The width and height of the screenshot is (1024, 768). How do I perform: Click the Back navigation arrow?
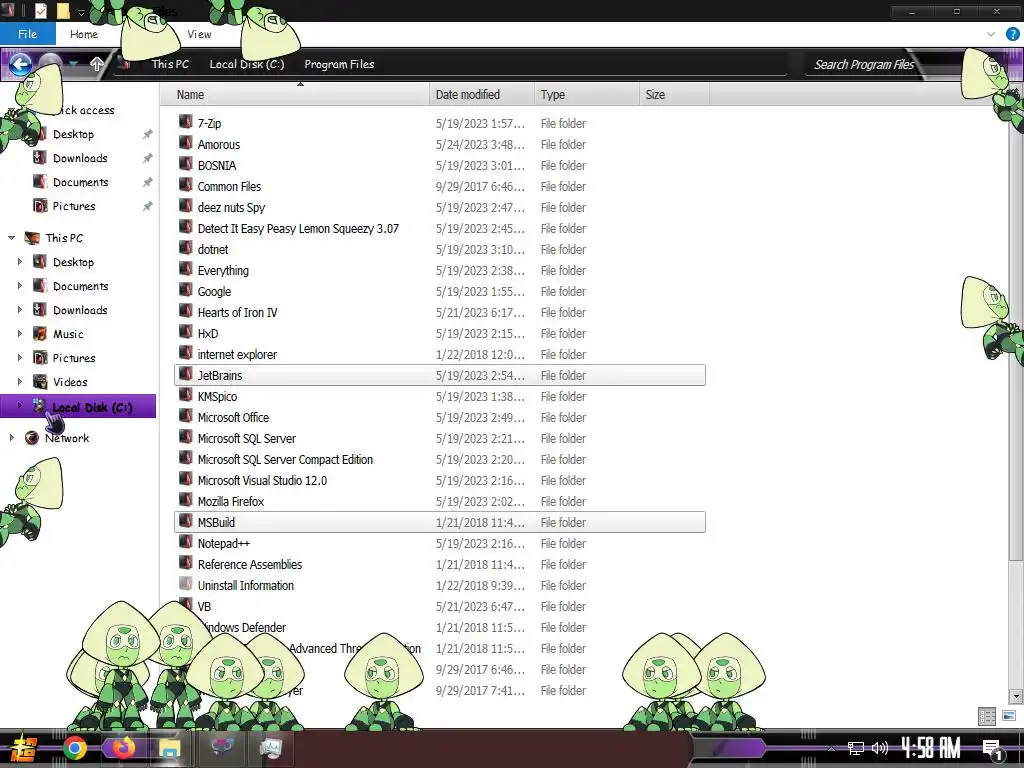click(x=20, y=64)
